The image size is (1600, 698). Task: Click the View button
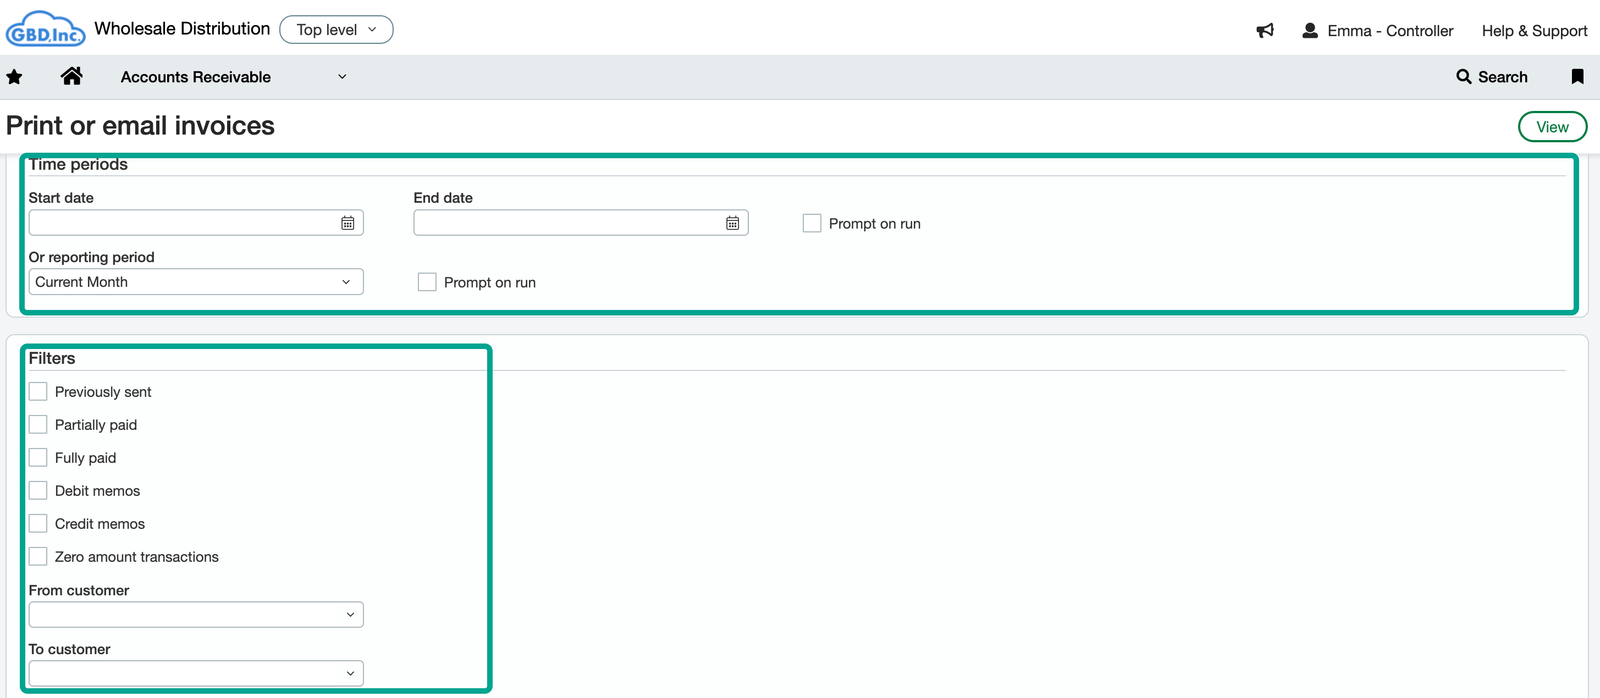point(1552,127)
